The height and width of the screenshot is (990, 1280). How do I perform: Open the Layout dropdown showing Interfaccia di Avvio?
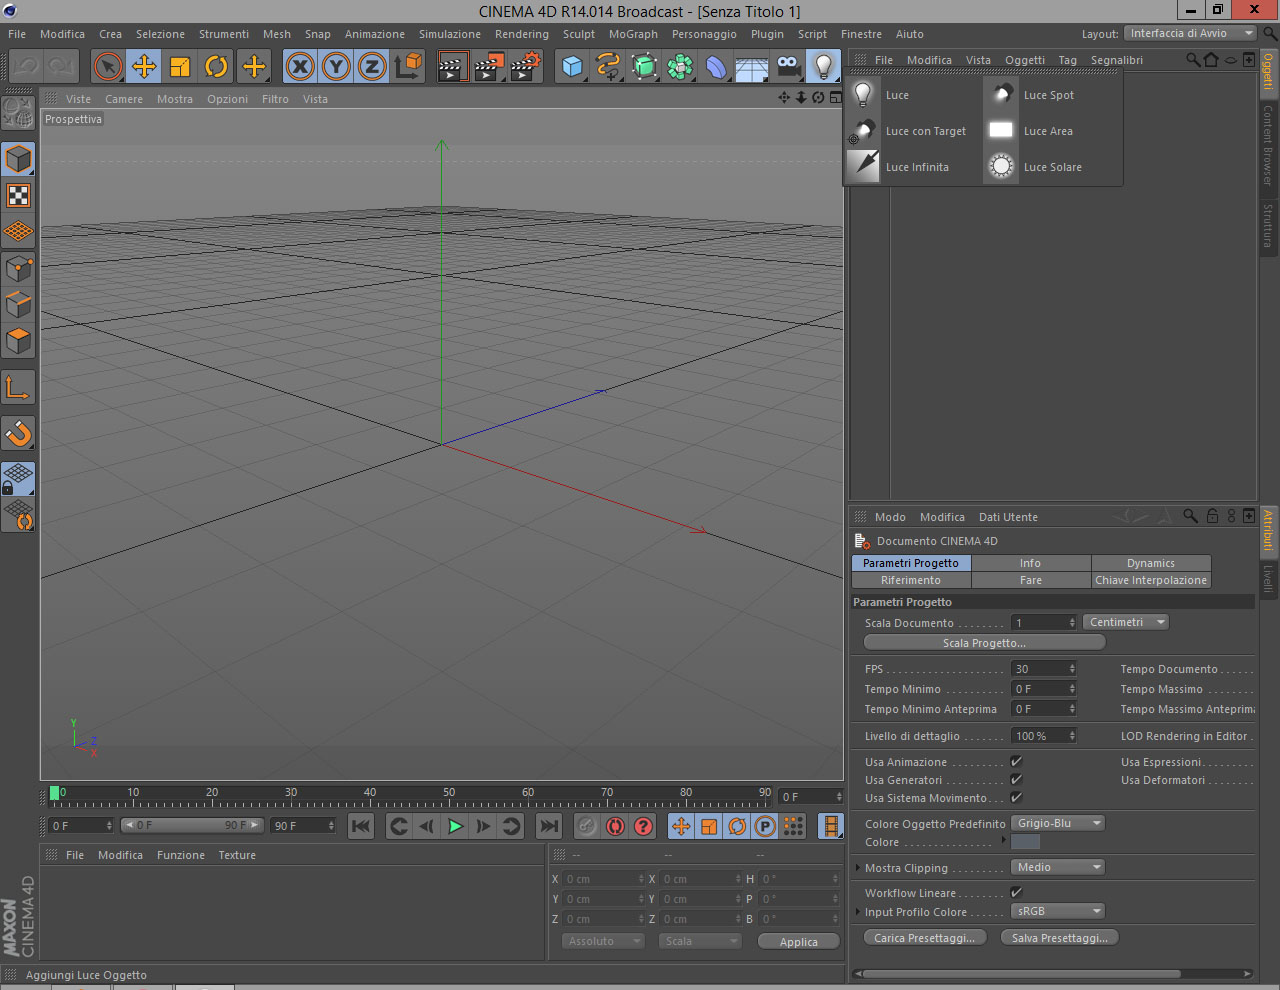pyautogui.click(x=1190, y=34)
